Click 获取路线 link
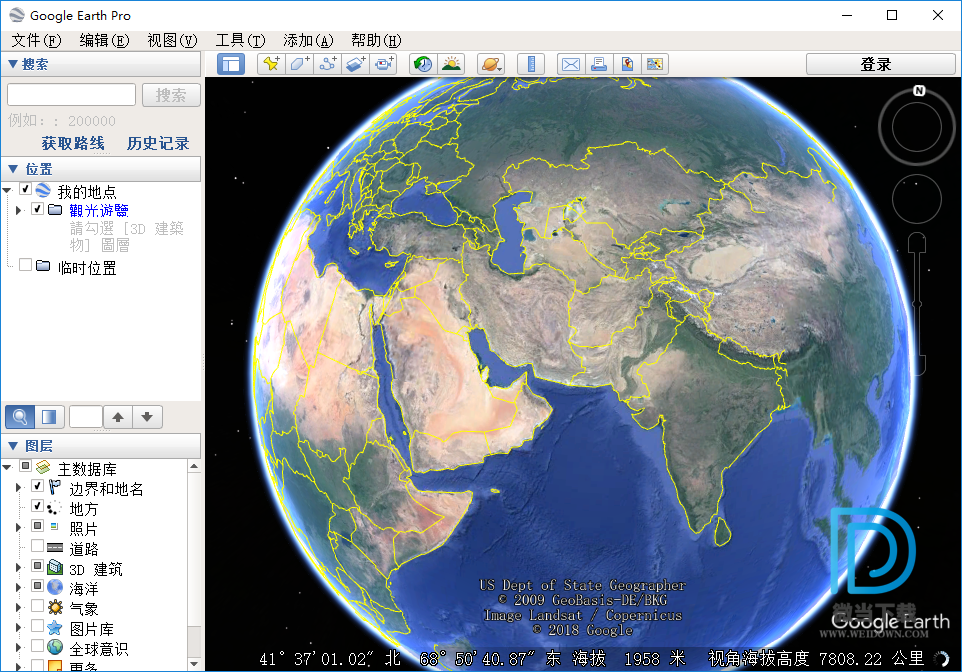 (x=73, y=144)
